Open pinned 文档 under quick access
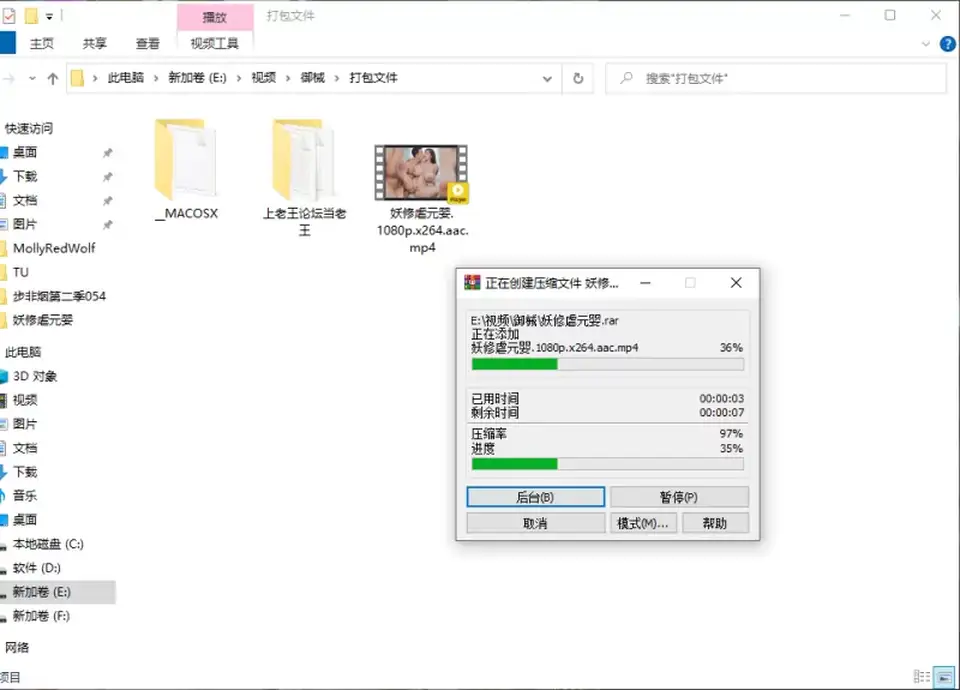This screenshot has width=960, height=690. [25, 200]
